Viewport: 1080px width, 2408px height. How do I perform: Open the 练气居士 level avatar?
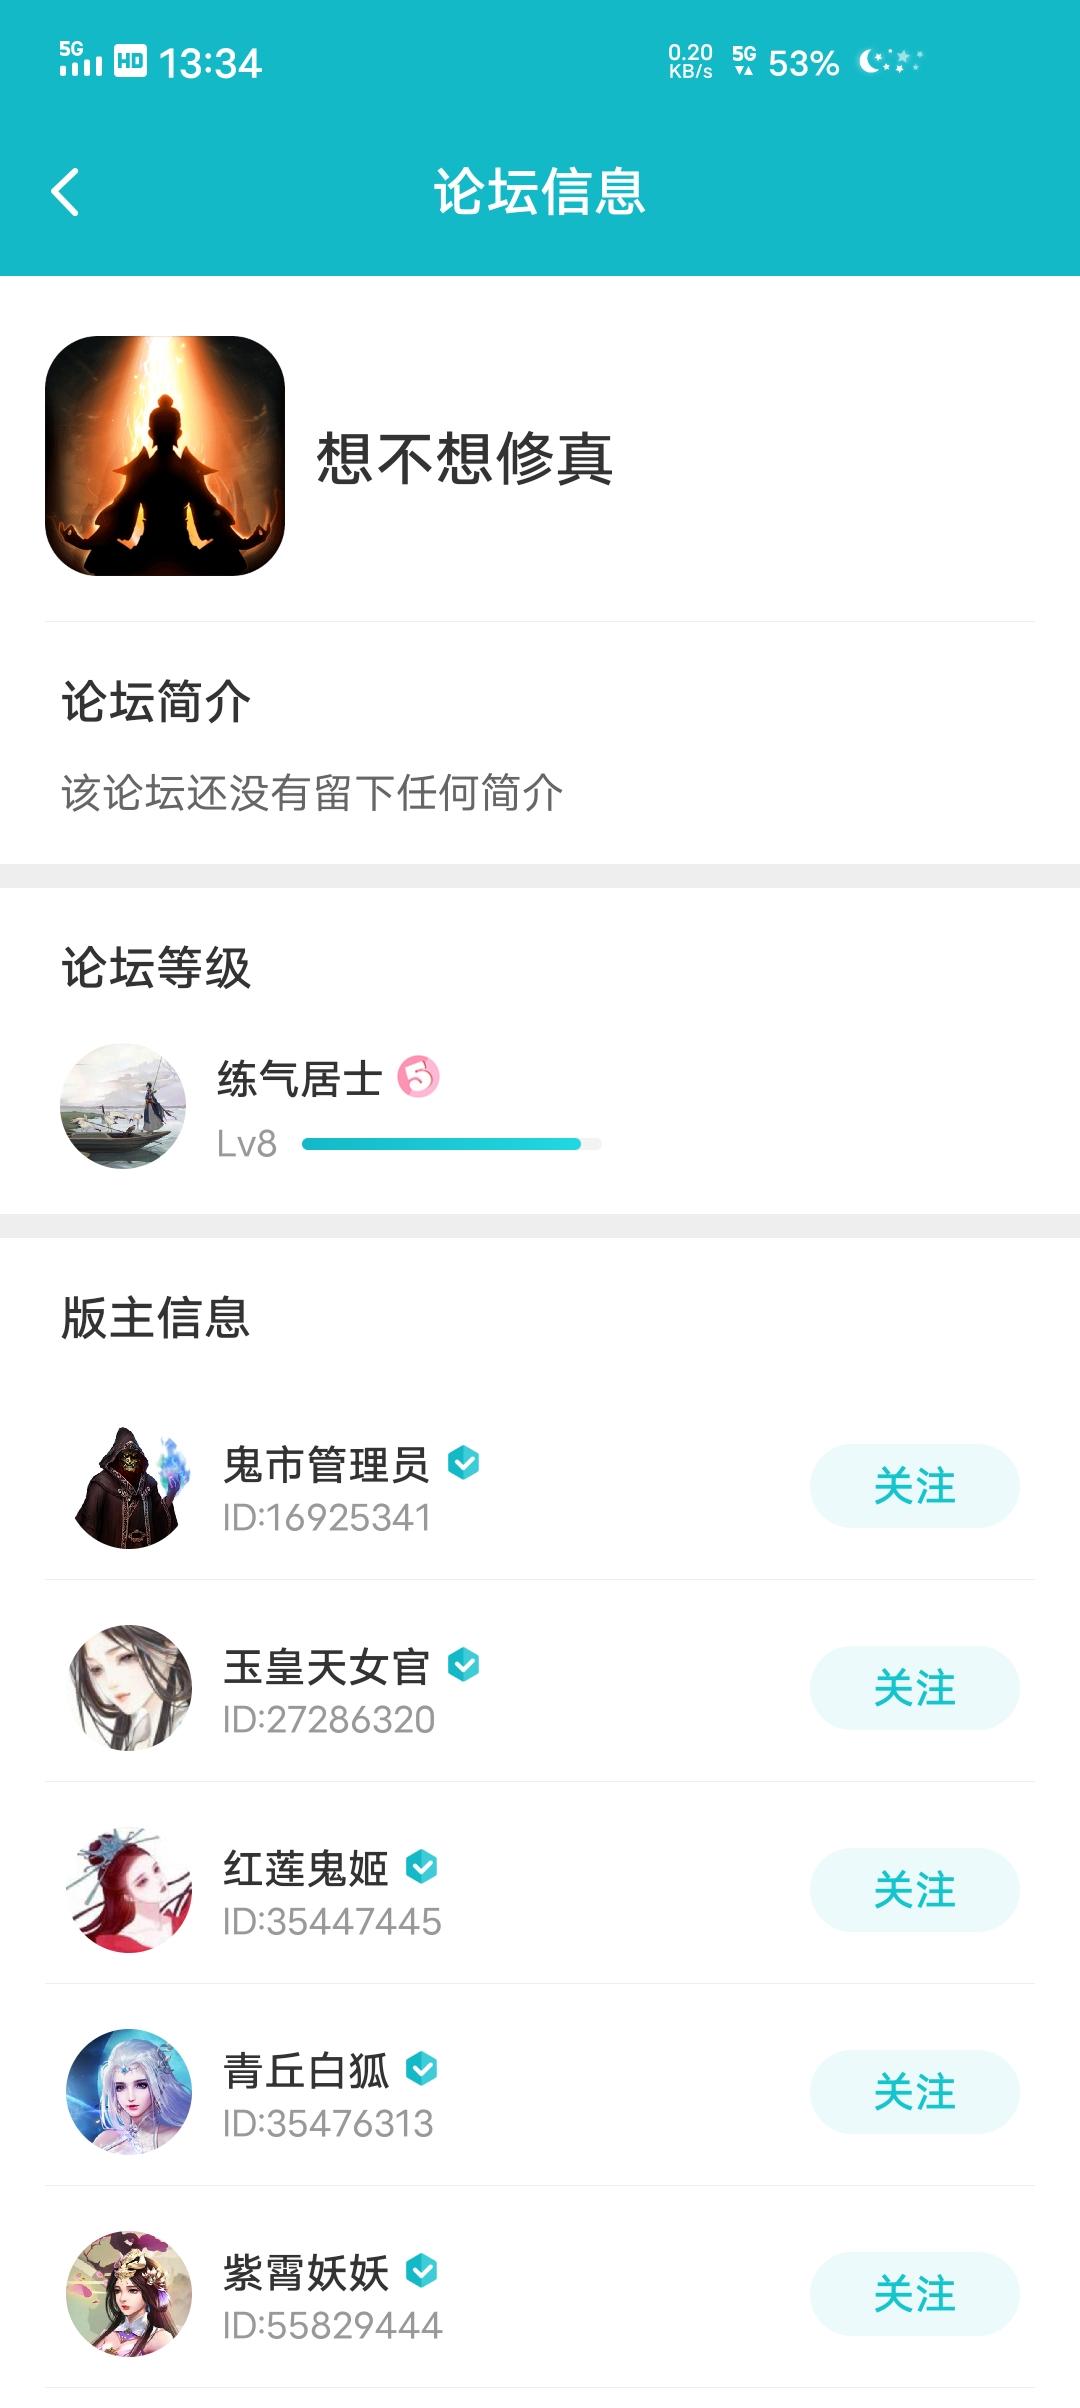click(123, 1106)
